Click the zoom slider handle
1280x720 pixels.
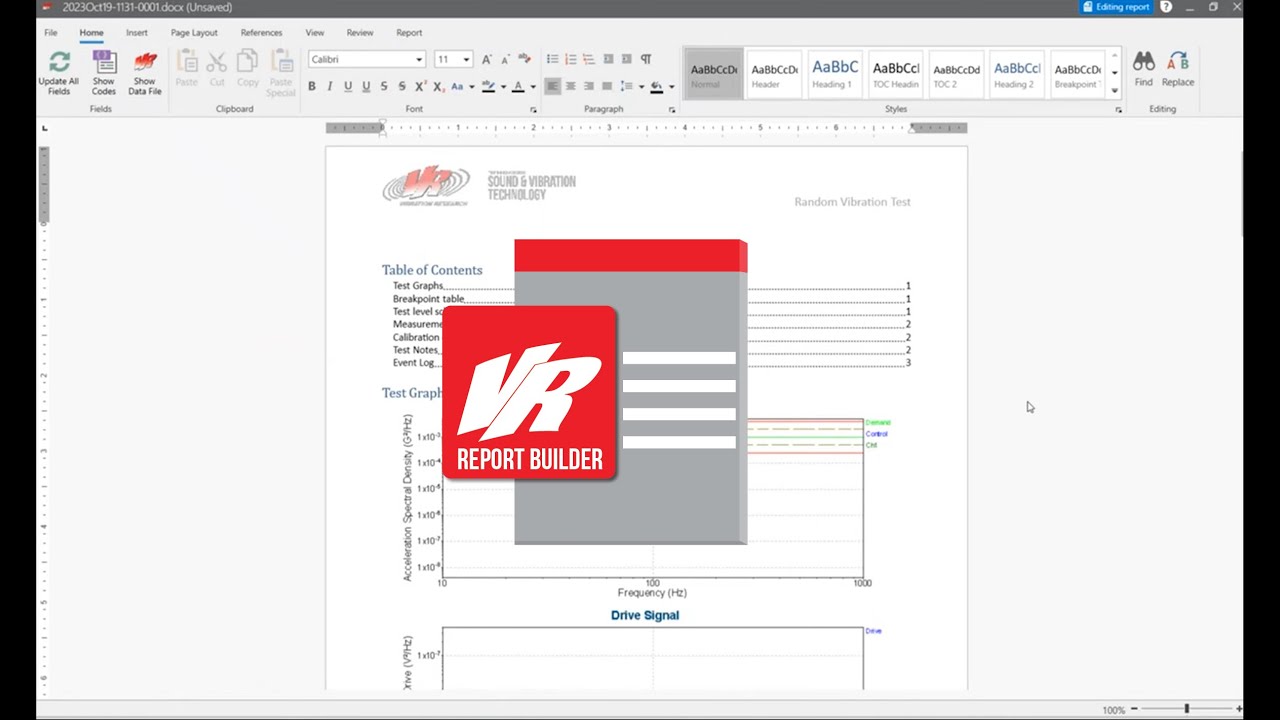(x=1187, y=709)
